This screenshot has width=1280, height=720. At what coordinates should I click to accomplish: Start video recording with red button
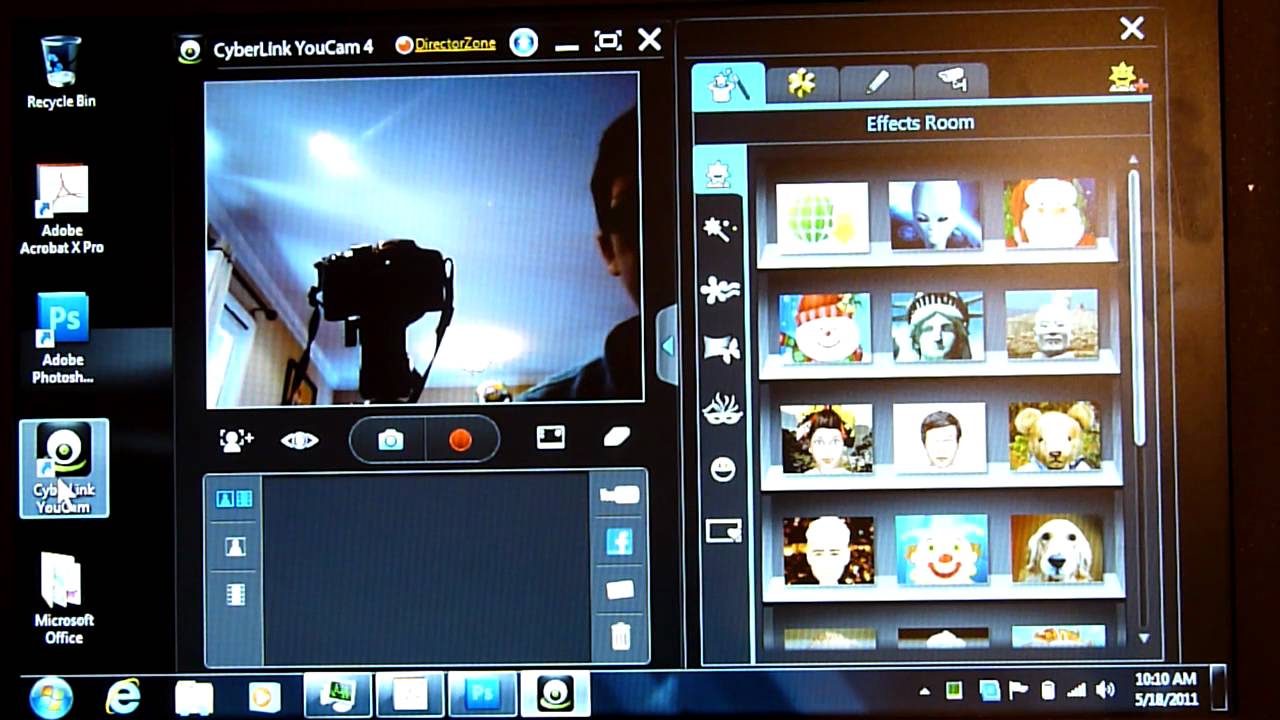(x=461, y=440)
